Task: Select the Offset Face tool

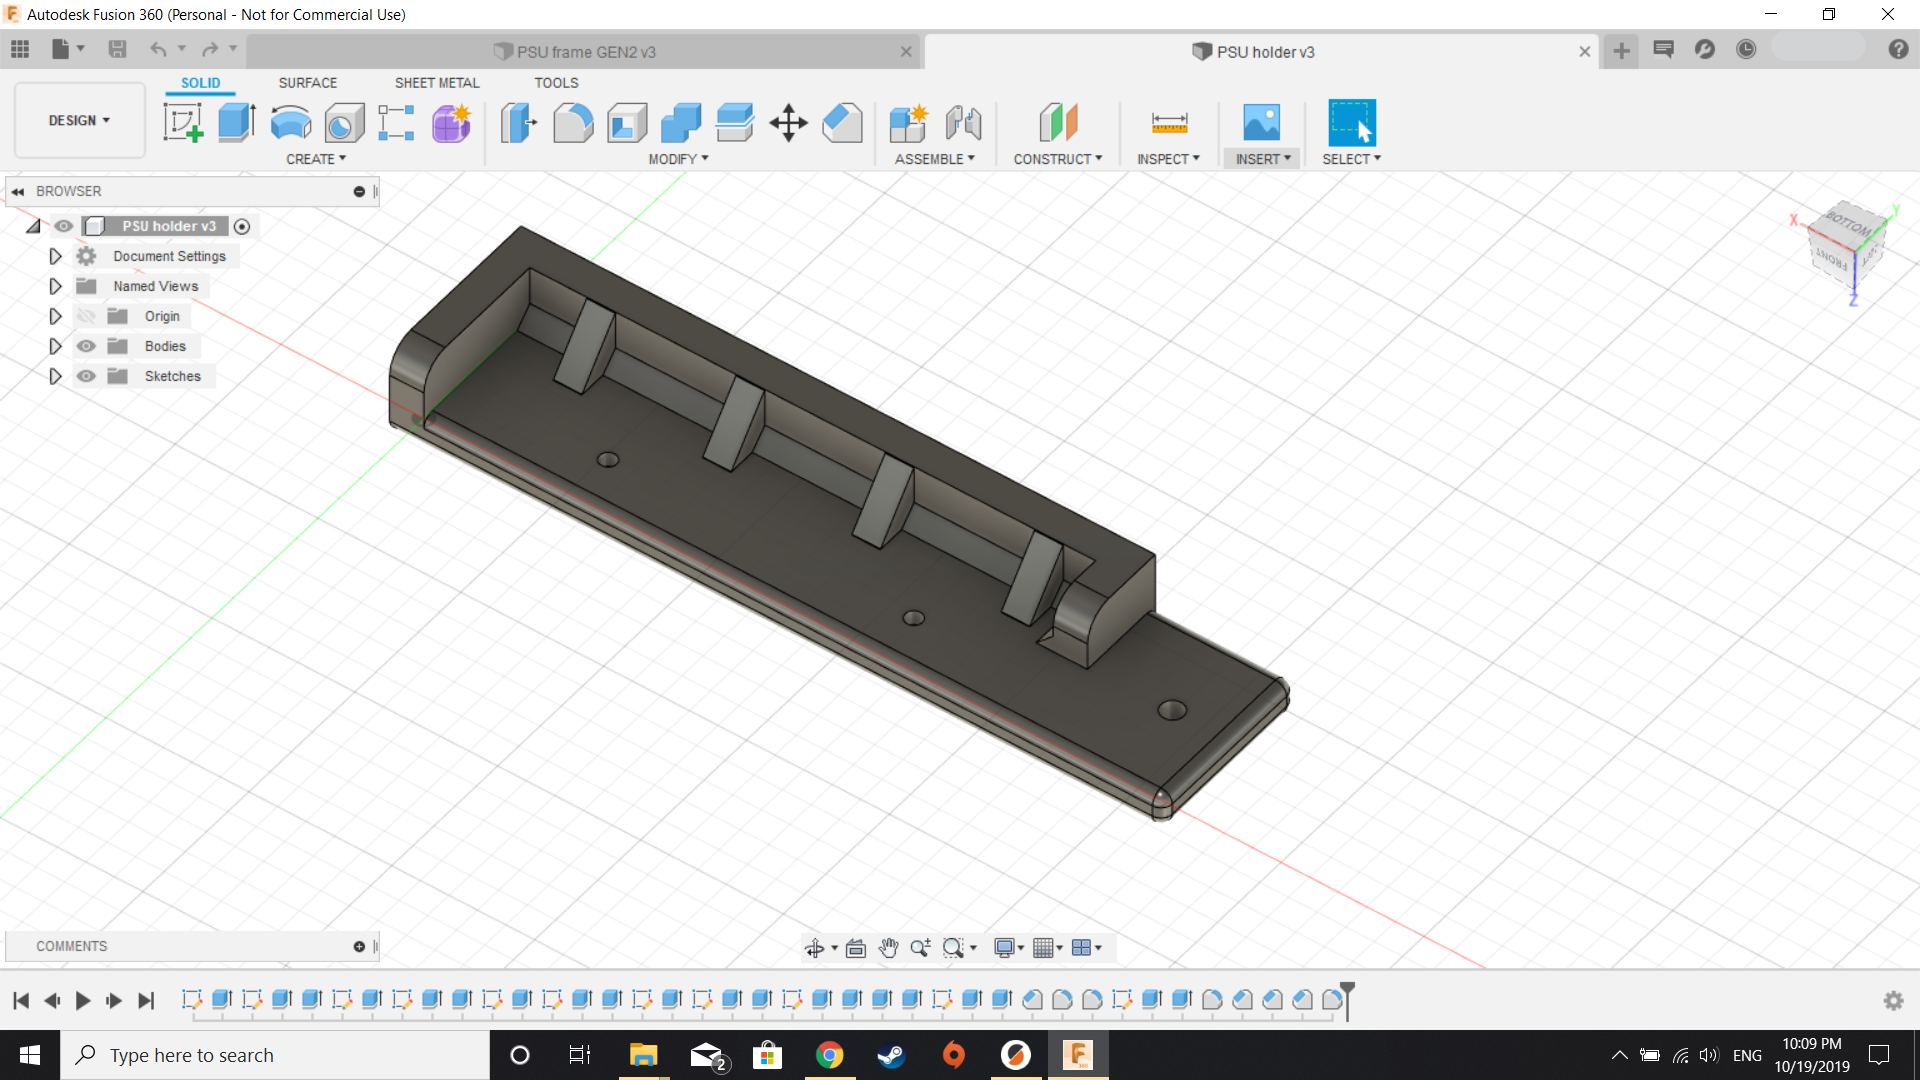Action: point(735,123)
